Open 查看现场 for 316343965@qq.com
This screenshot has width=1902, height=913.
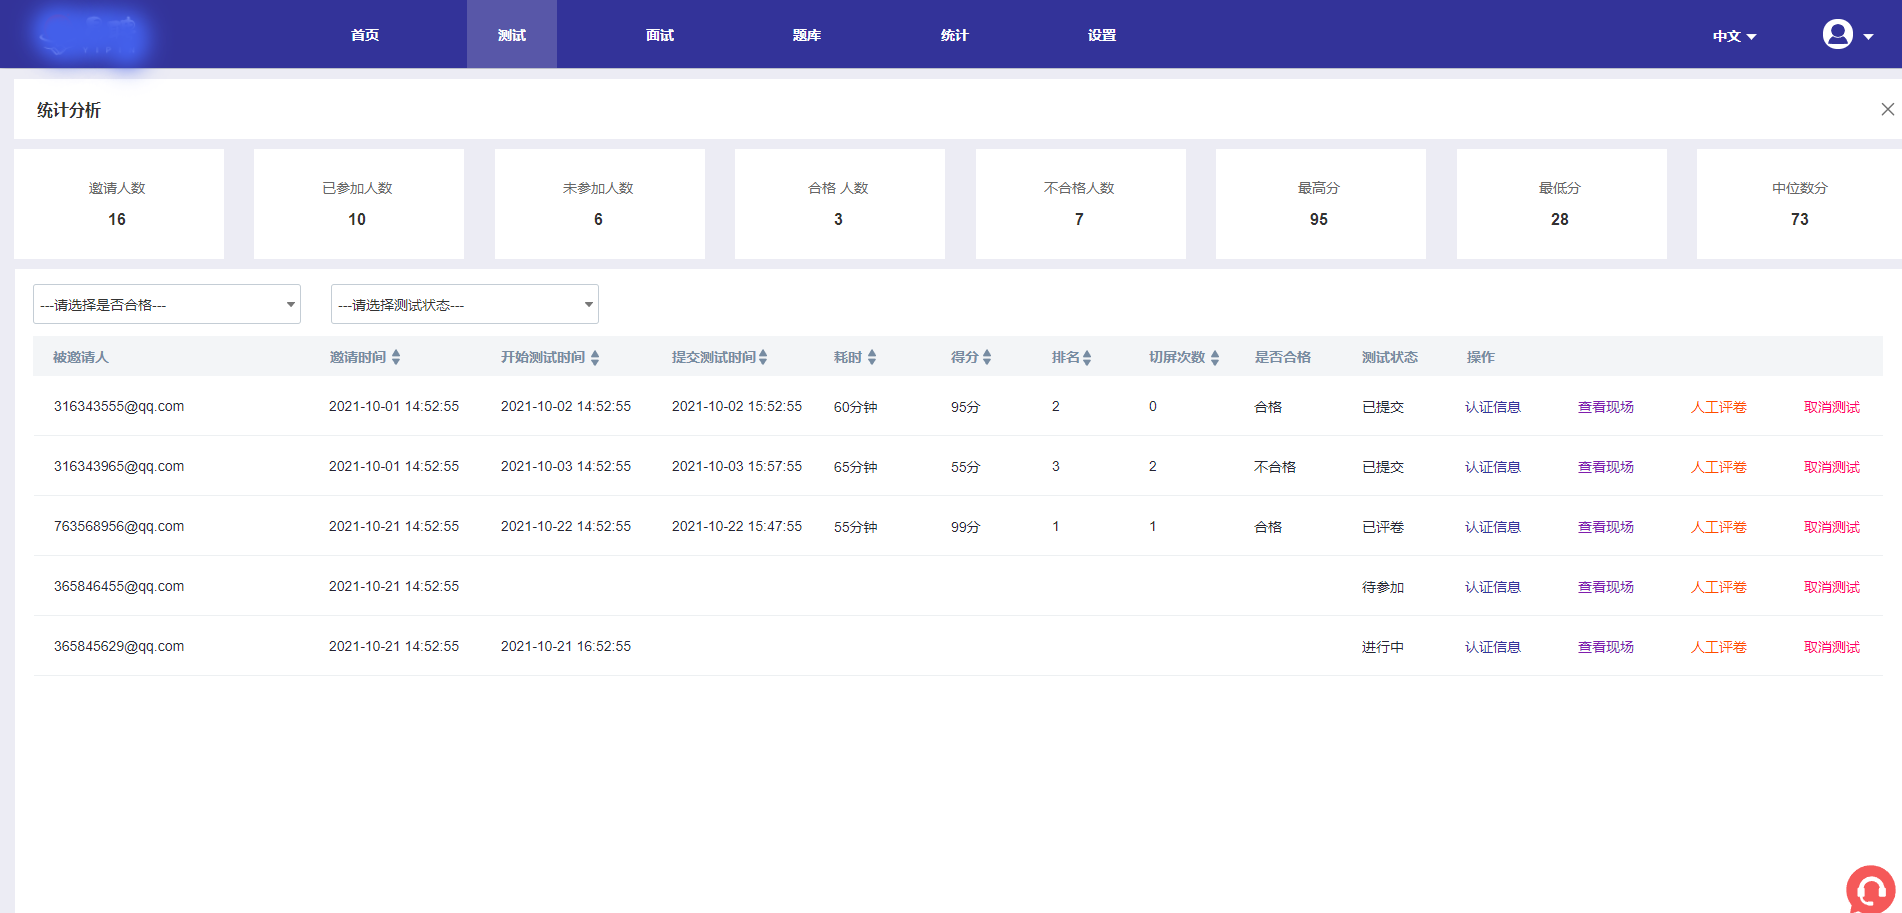pos(1606,467)
